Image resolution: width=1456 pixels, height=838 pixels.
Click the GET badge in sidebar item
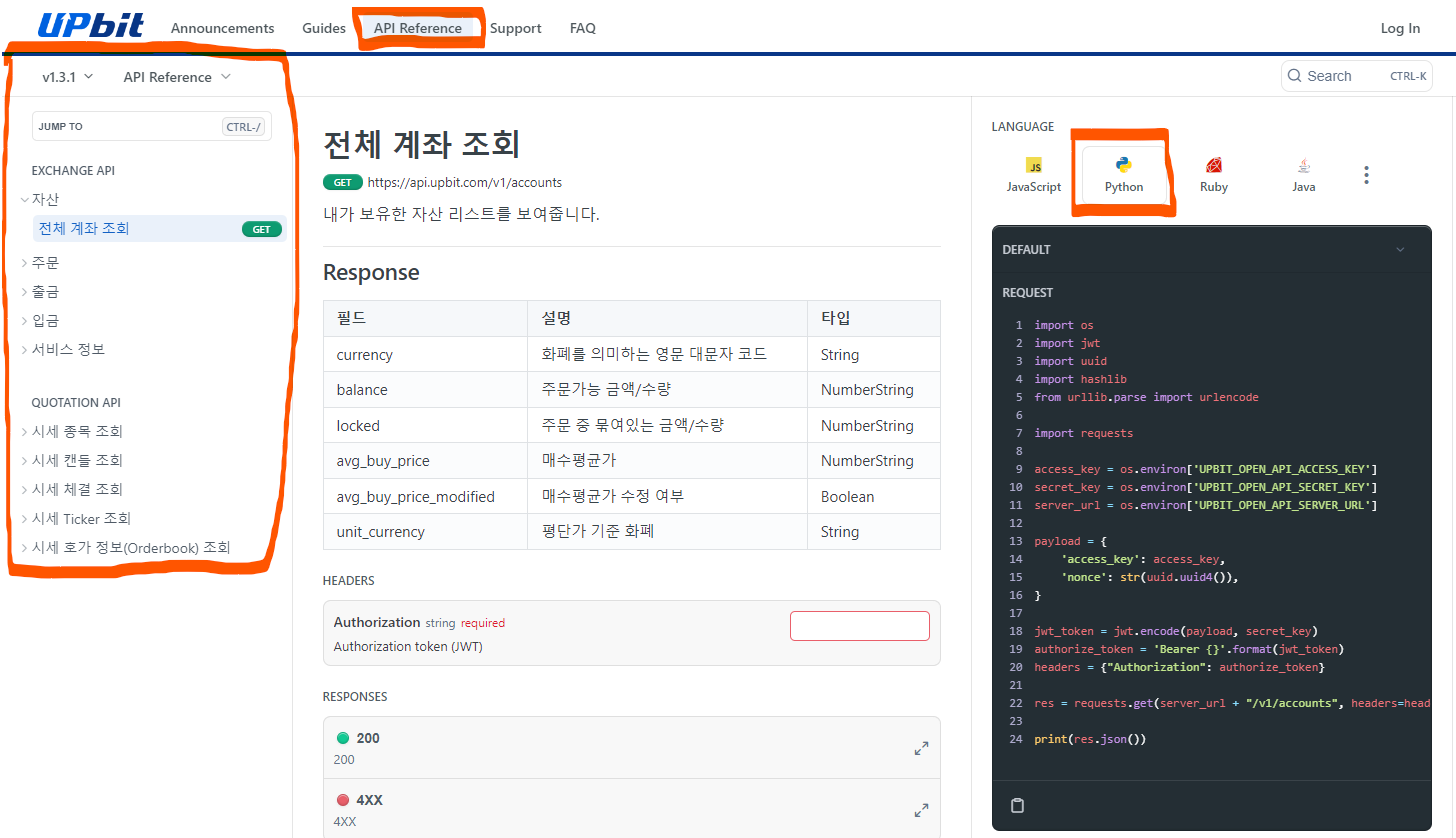[261, 229]
